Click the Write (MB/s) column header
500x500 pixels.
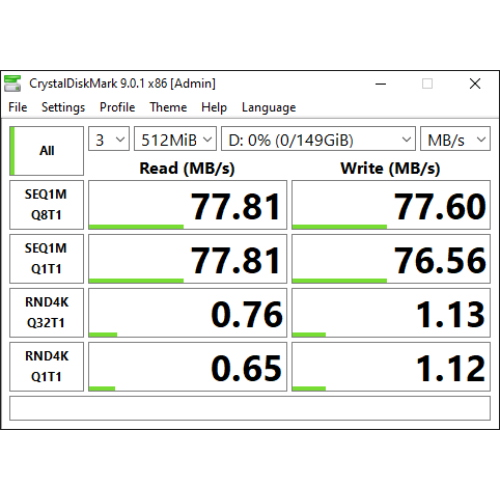390,168
